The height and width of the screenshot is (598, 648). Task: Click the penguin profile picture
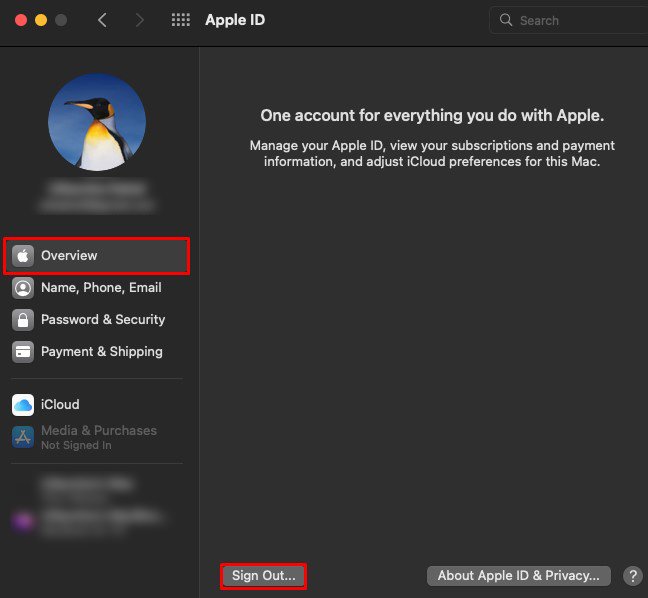(x=97, y=122)
